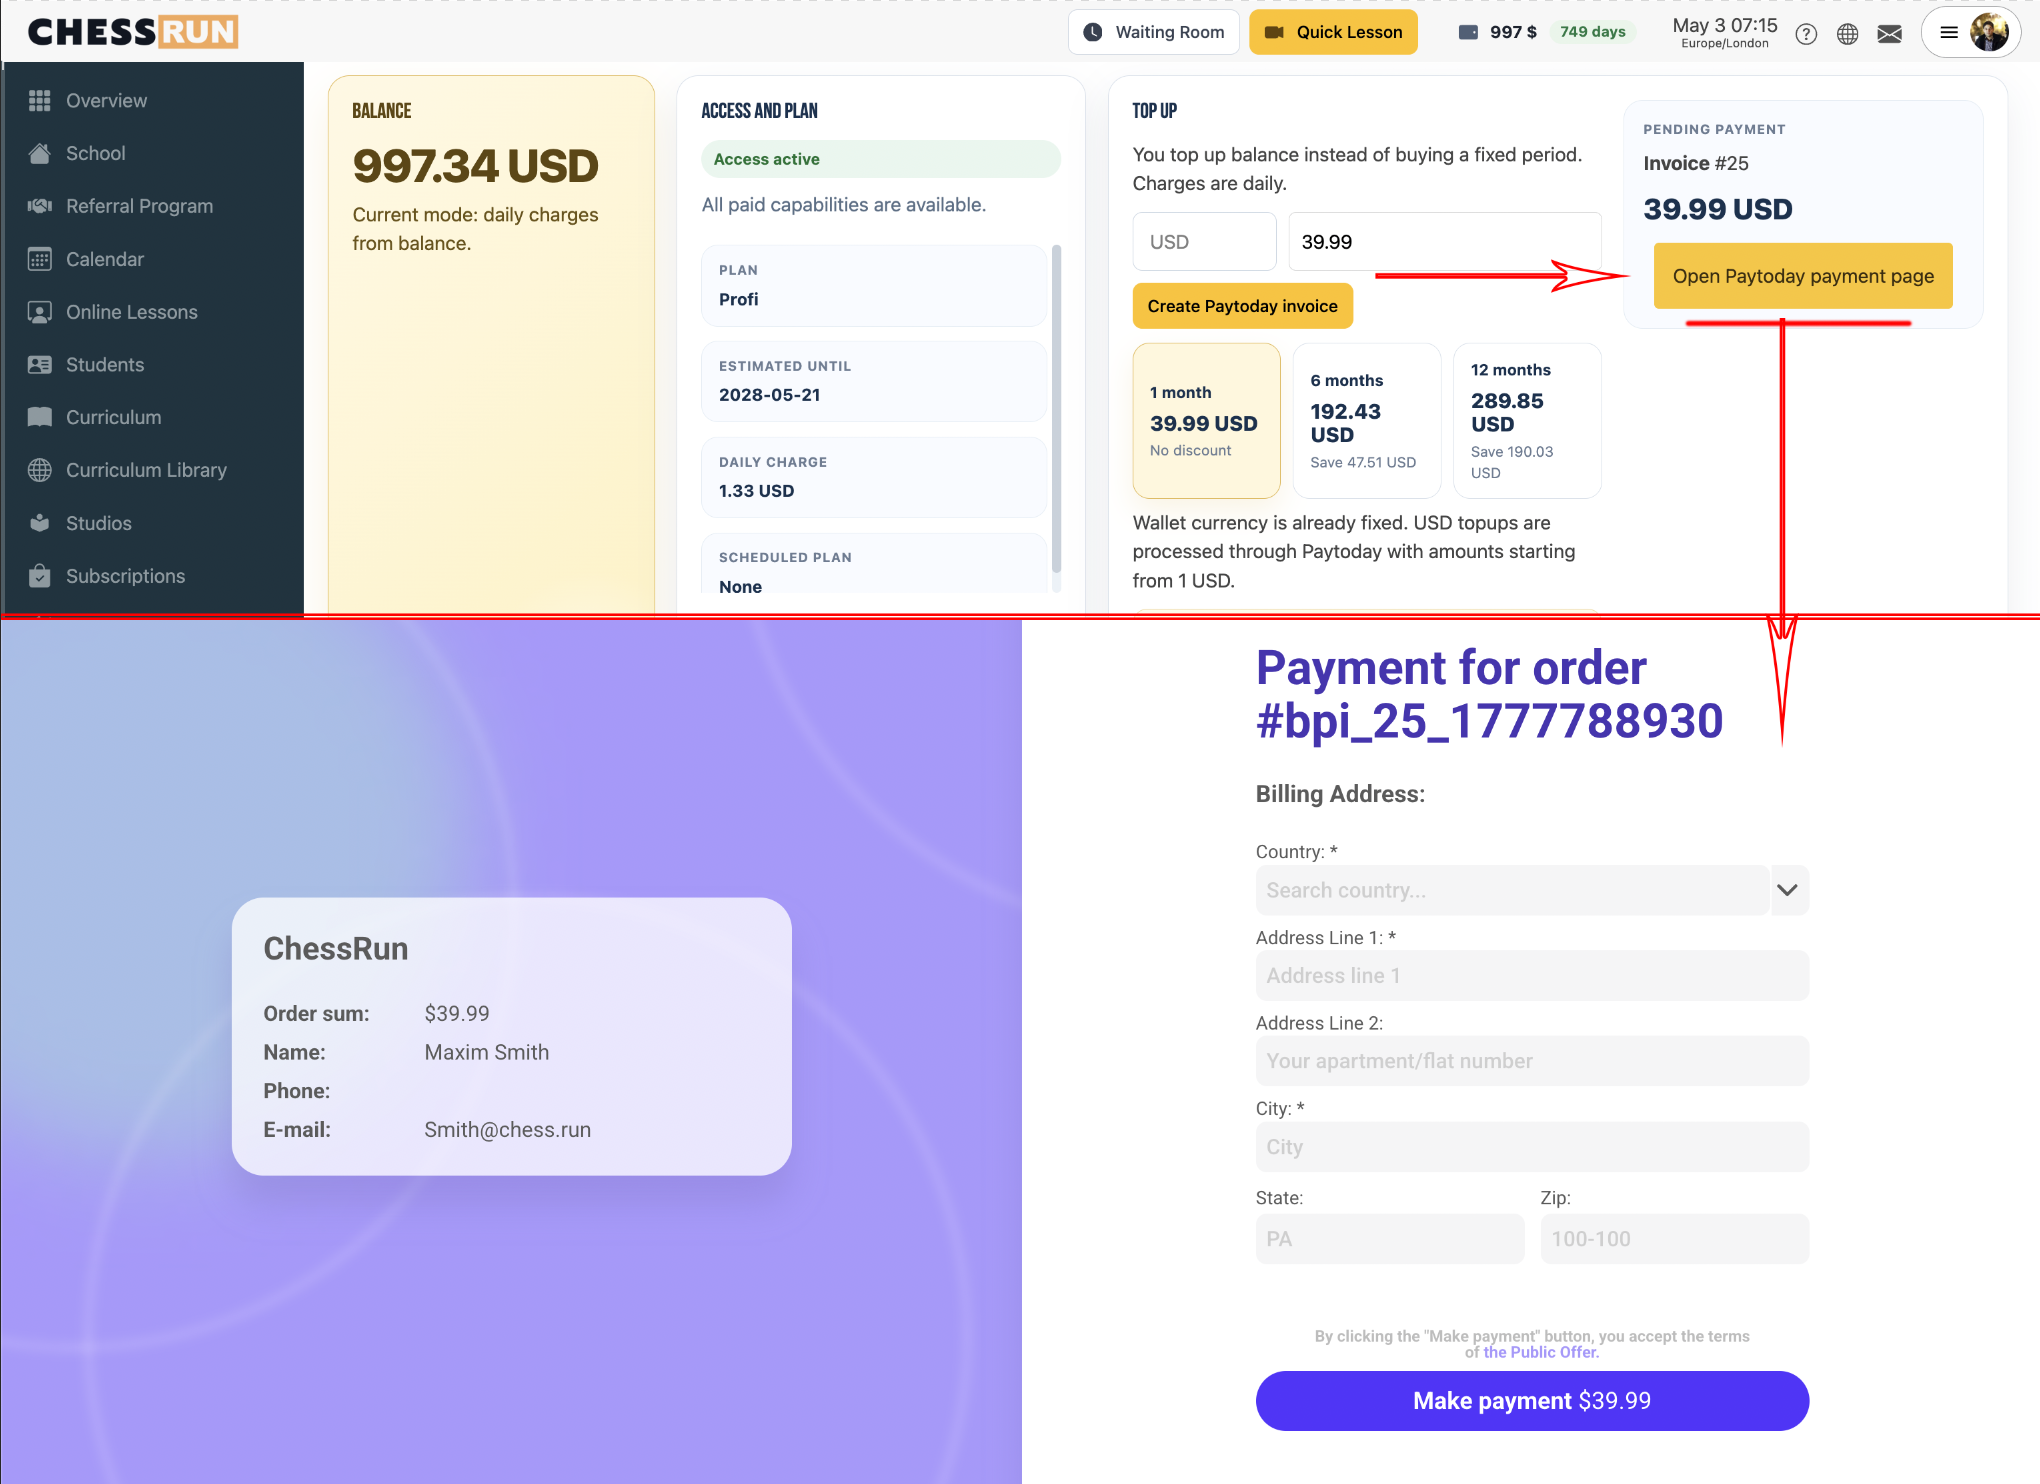Open the mail envelope icon
2040x1484 pixels.
[1890, 34]
